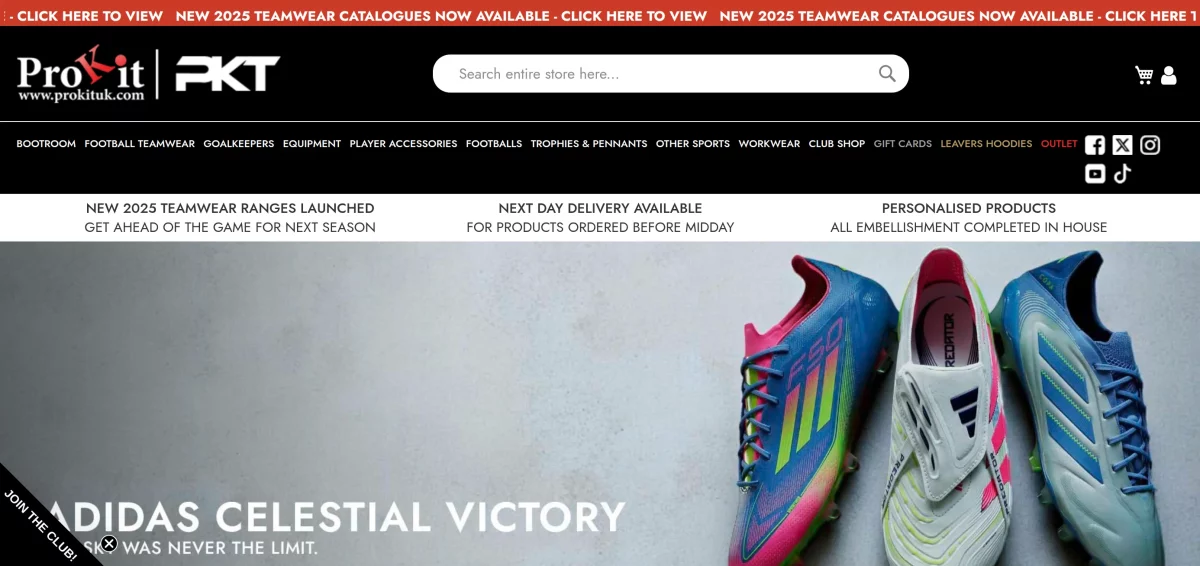The width and height of the screenshot is (1200, 566).
Task: Visit the Facebook page icon
Action: tap(1095, 145)
